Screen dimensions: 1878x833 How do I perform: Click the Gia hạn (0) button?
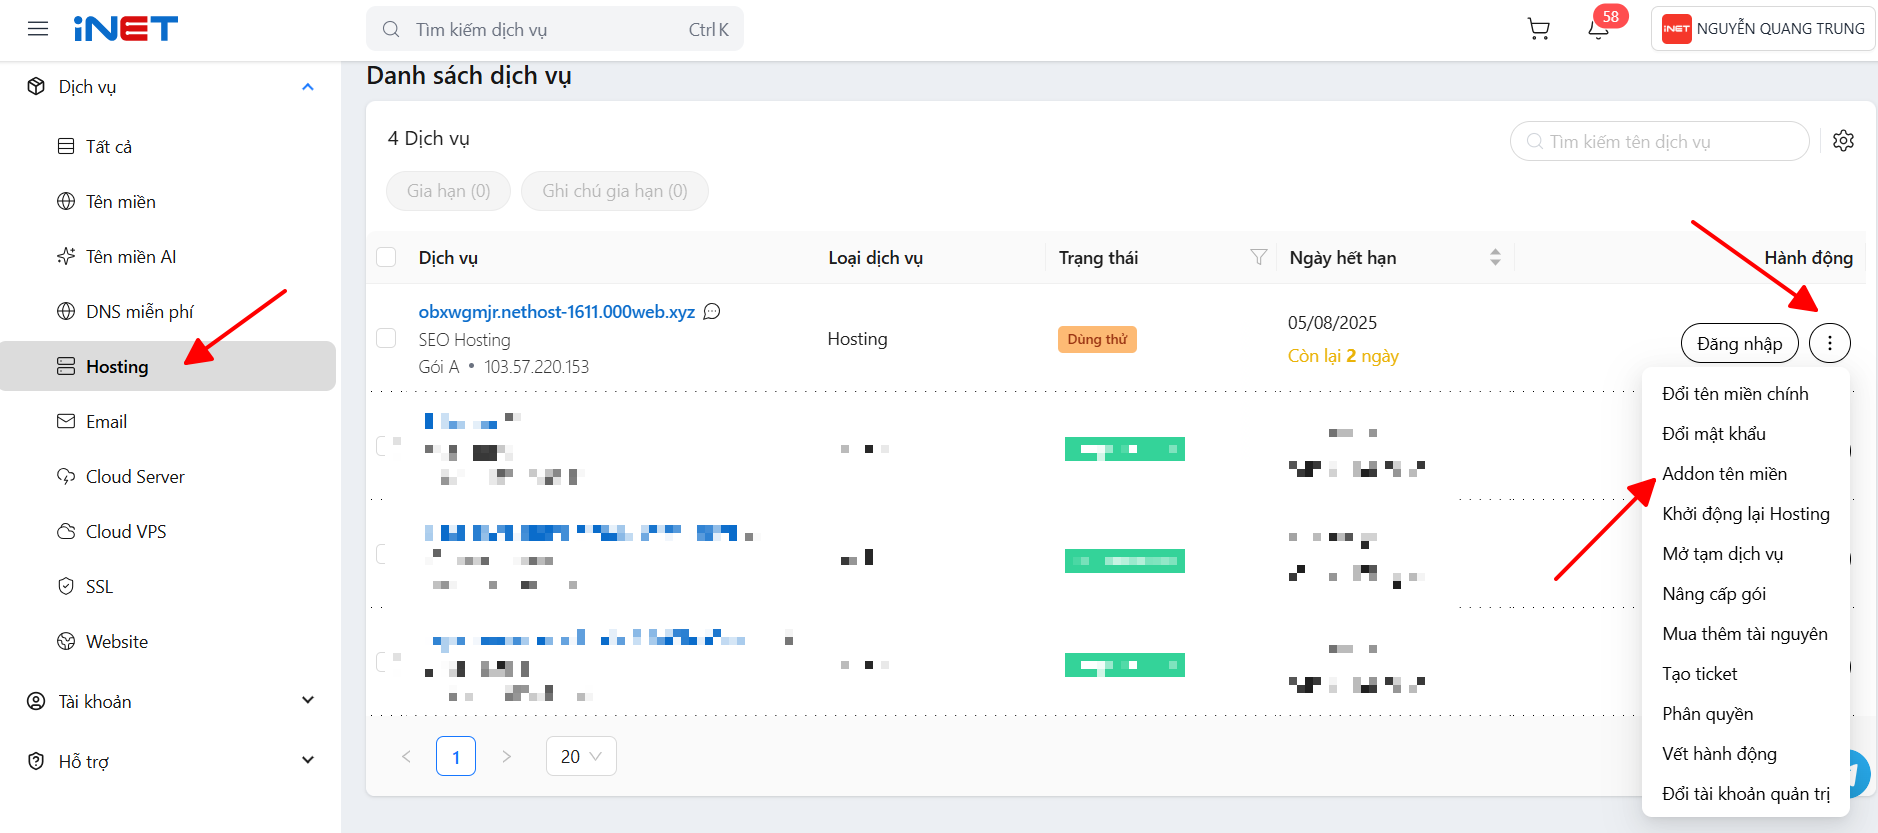448,191
